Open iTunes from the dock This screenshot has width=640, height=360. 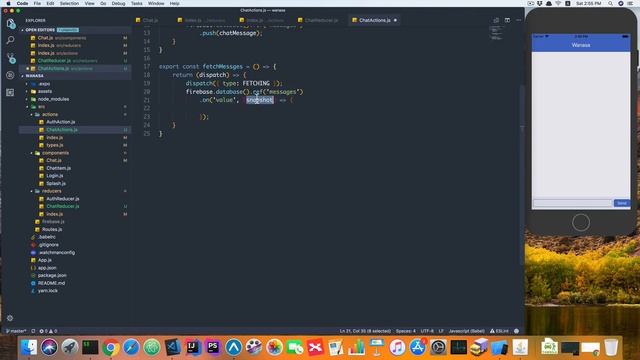[x=397, y=347]
